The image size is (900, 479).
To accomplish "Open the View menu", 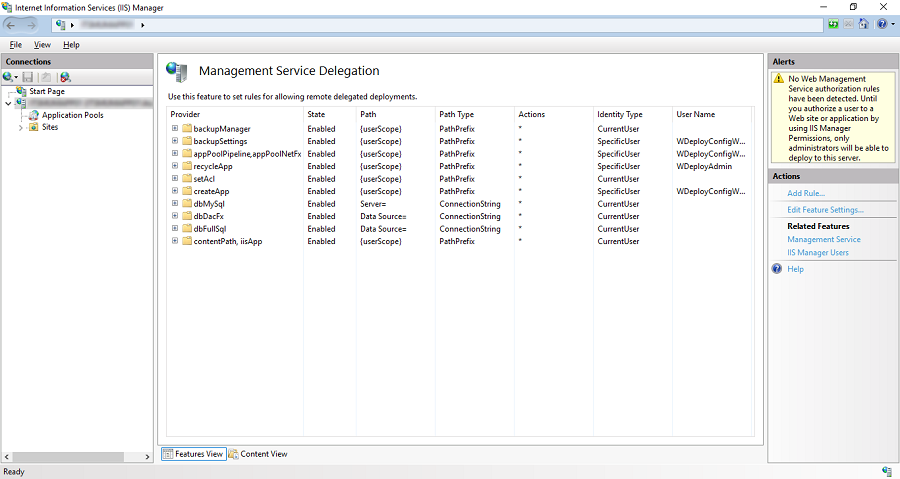I will 42,45.
